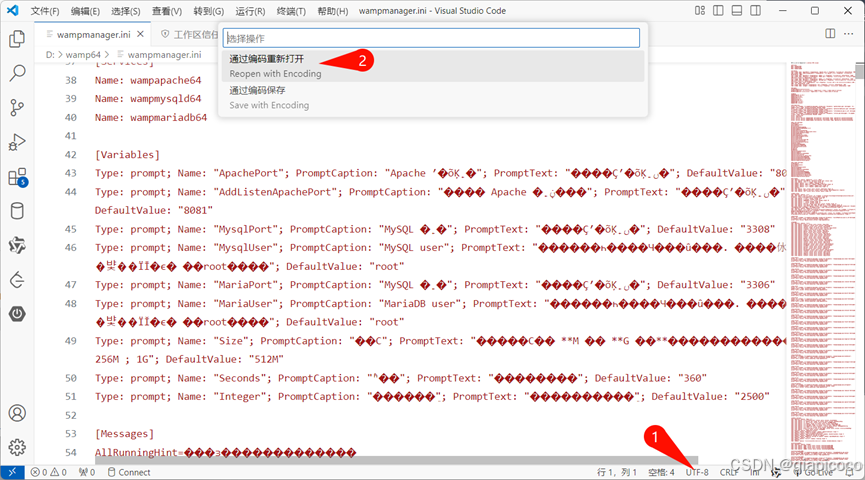Screen dimensions: 865x480
Task: Click the UTF-8 encoding status item
Action: 697,472
